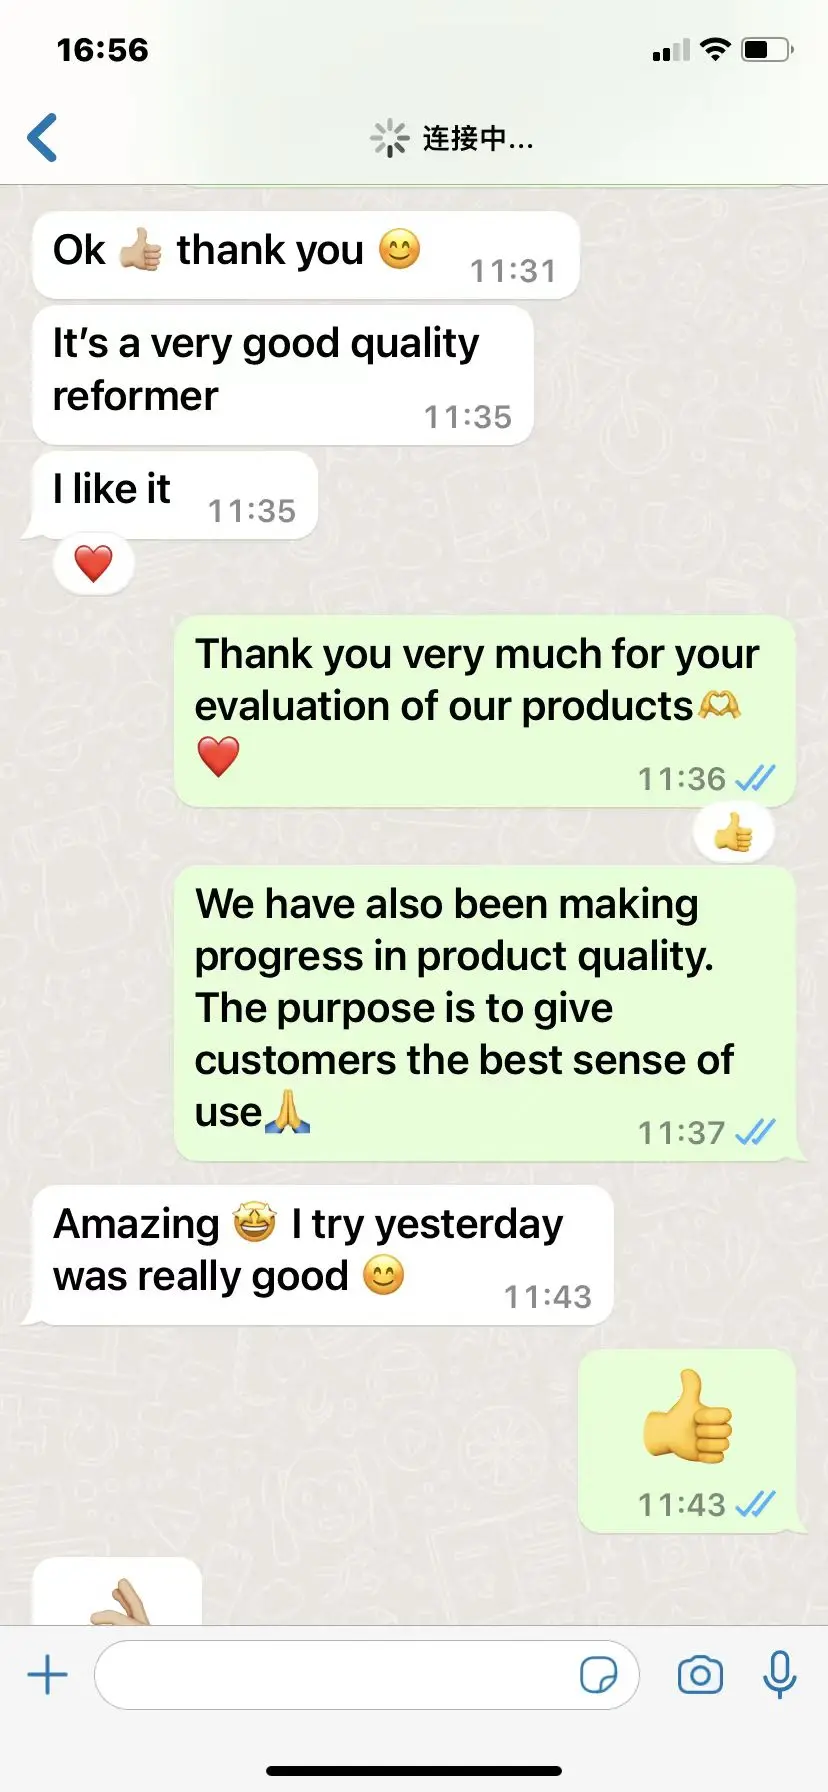828x1792 pixels.
Task: Tap the connecting status title
Action: tap(478, 138)
